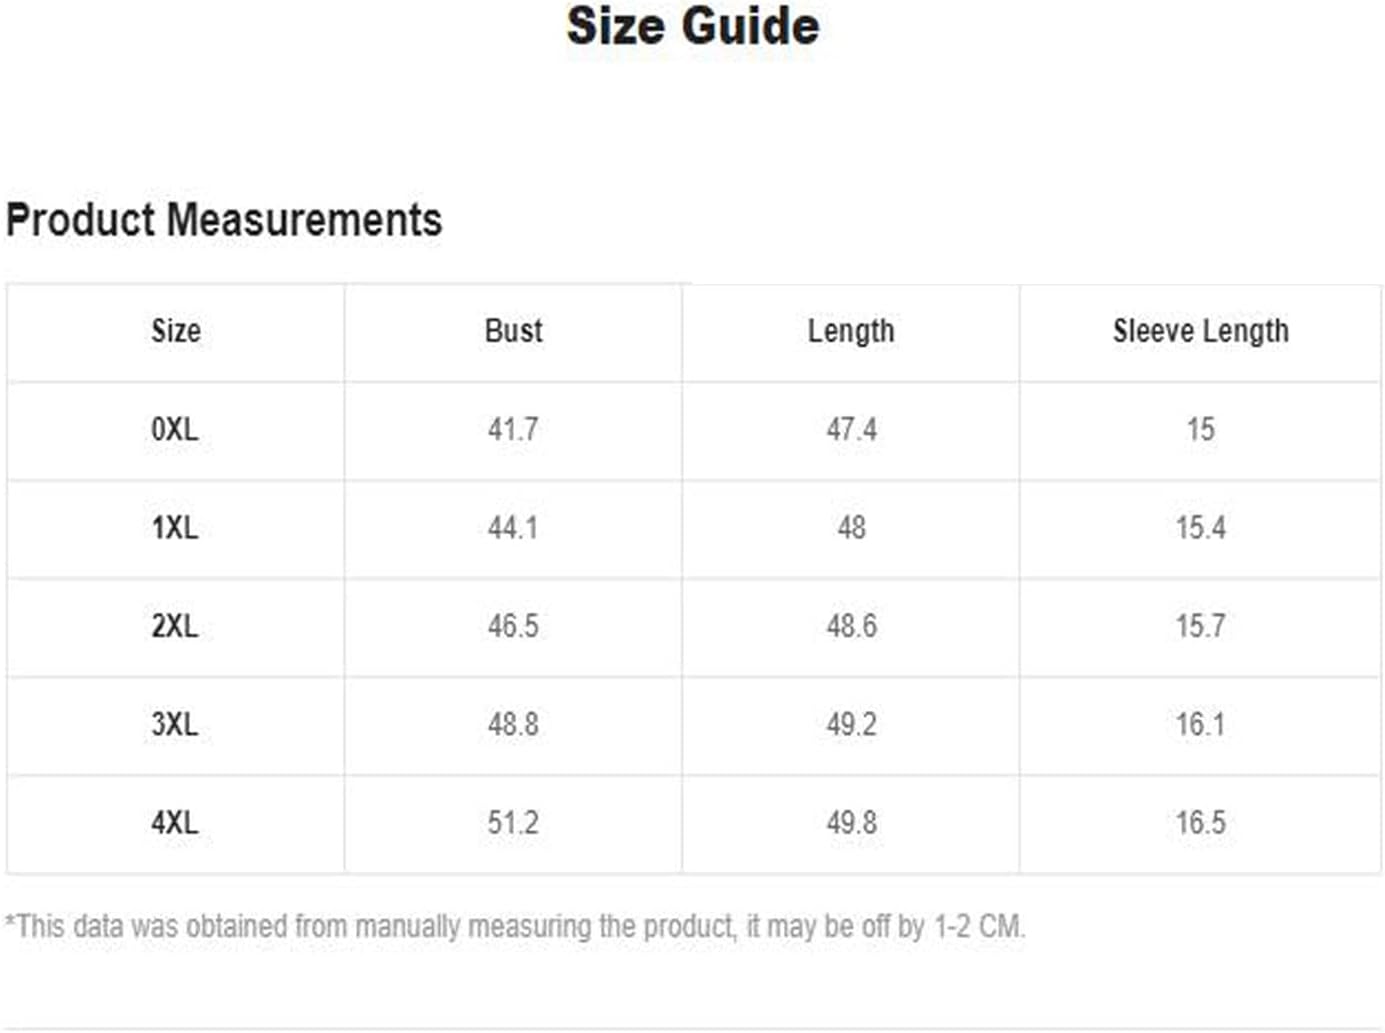Click the 44.1 bust measurement cell
This screenshot has width=1385, height=1033.
pos(513,528)
